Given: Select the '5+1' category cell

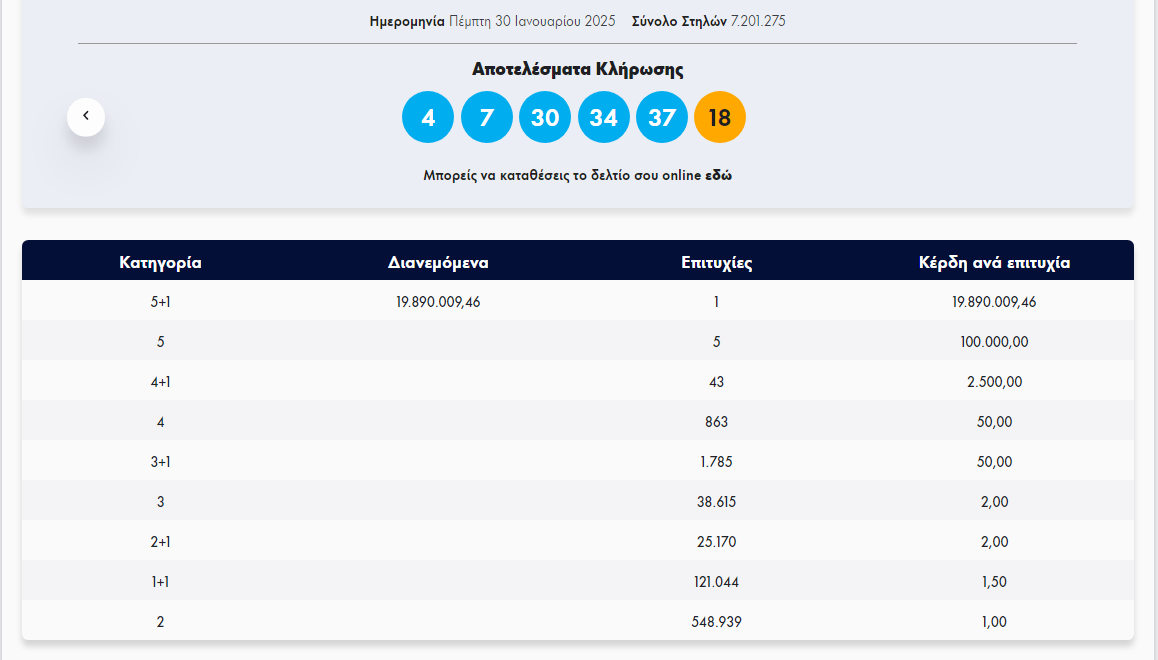Looking at the screenshot, I should (160, 302).
